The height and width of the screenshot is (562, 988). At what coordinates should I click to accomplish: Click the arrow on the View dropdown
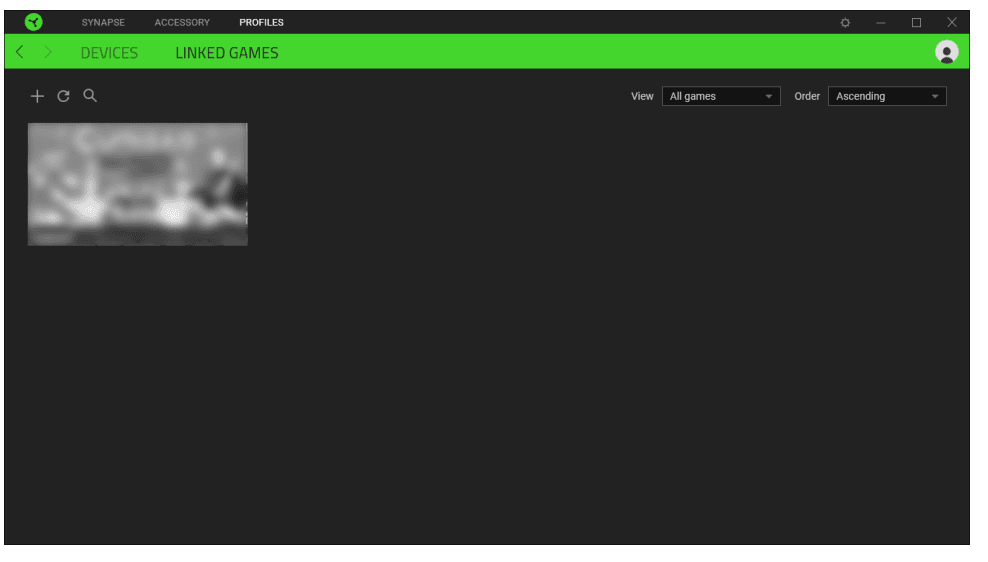(x=769, y=97)
